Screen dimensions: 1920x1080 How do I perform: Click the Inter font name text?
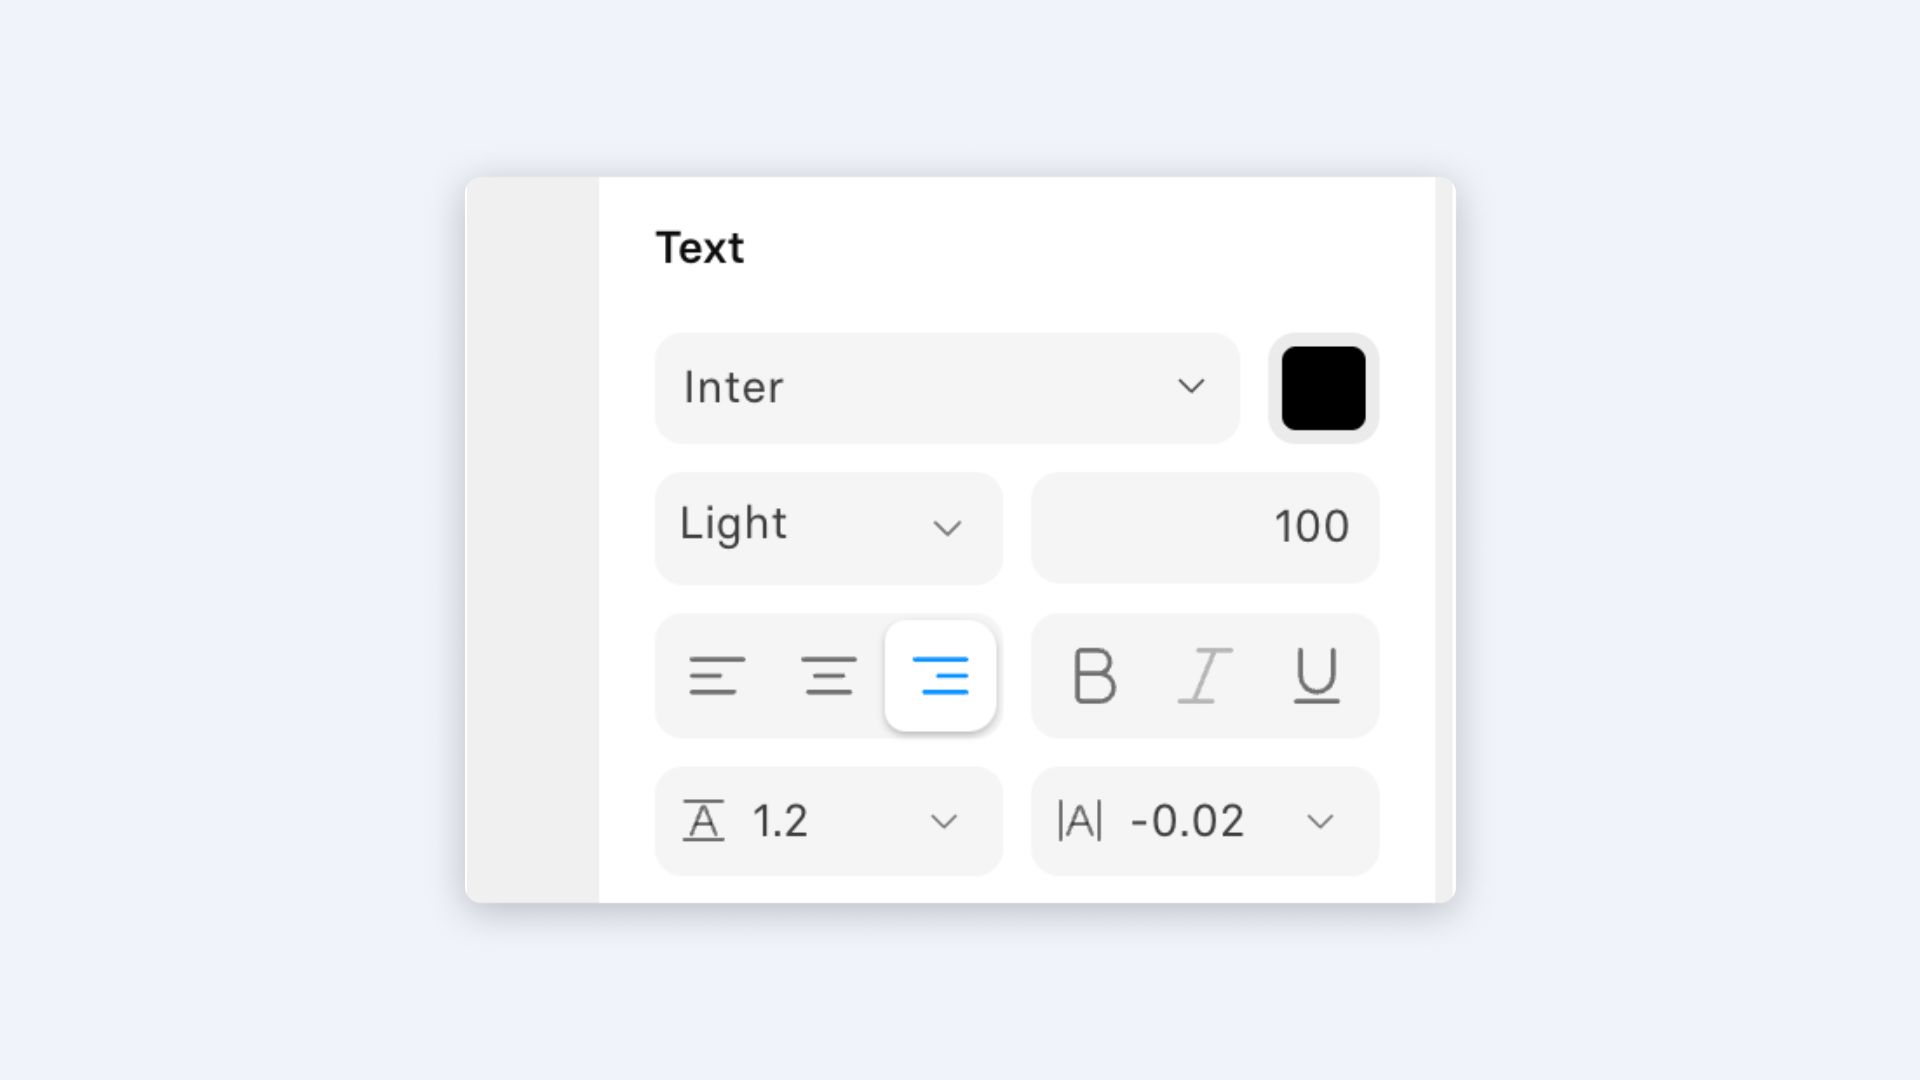734,387
